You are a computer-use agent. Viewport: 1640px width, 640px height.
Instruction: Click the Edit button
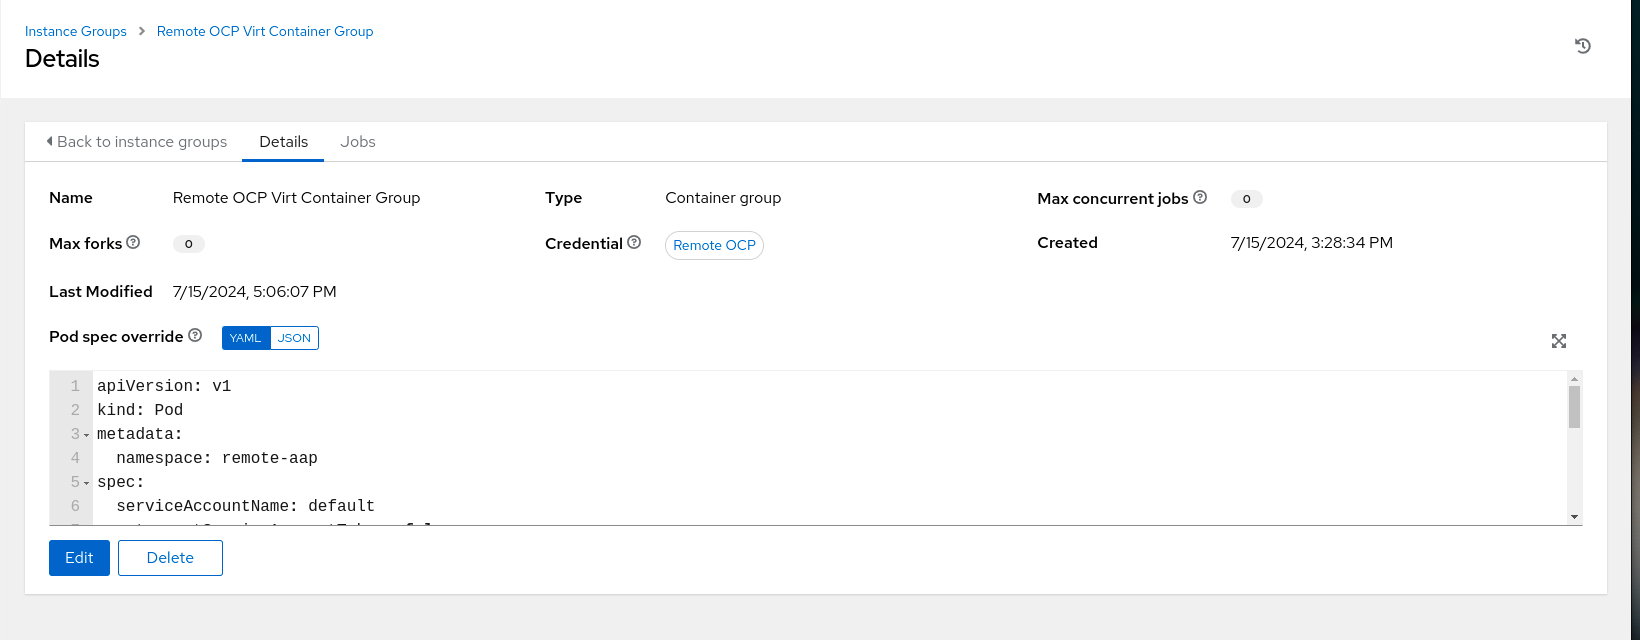[x=79, y=558]
